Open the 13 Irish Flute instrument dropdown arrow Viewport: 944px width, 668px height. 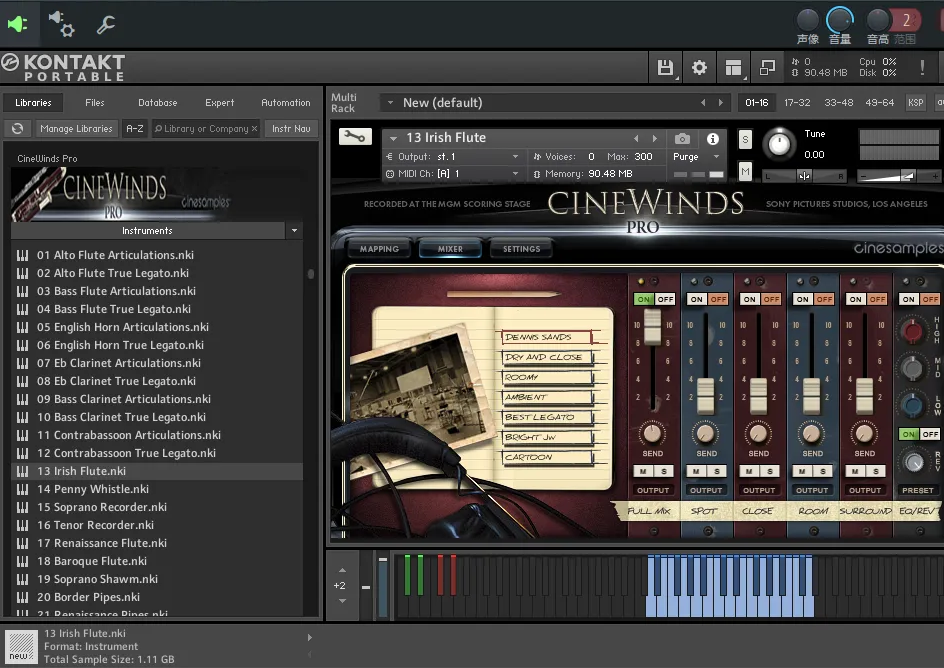[393, 138]
